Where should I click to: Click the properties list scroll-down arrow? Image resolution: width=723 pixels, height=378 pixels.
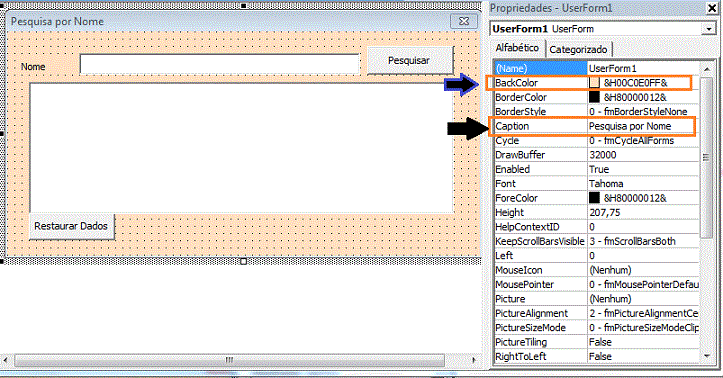tap(707, 356)
